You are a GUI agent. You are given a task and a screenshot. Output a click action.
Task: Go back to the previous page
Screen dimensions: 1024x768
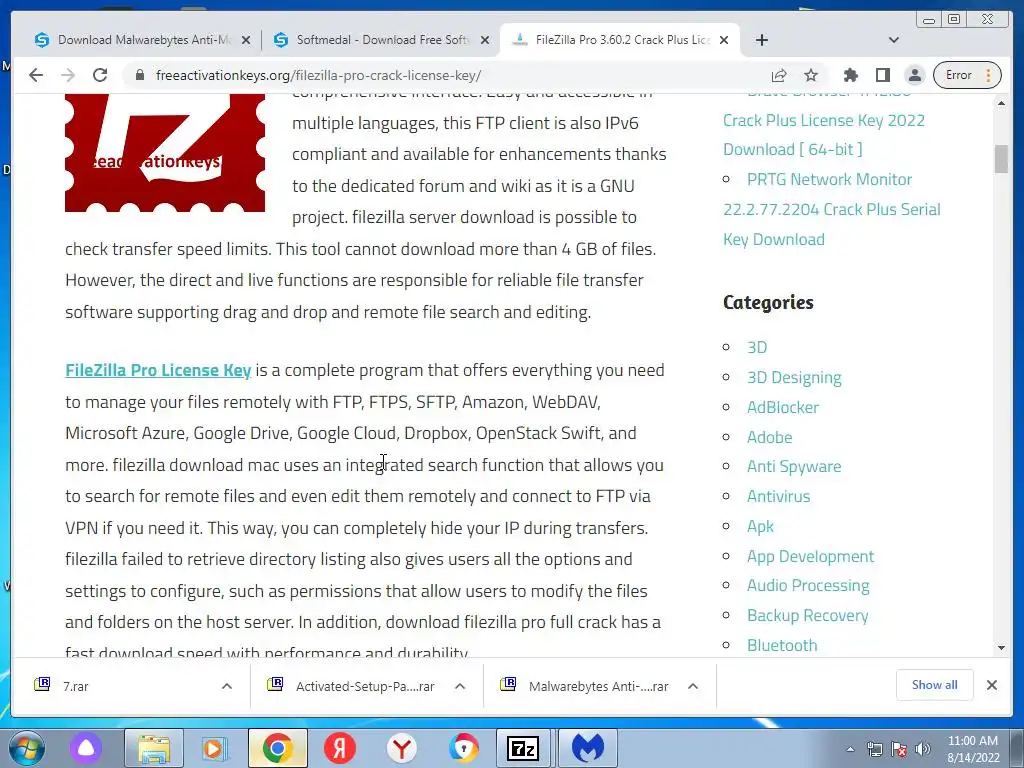pos(36,75)
